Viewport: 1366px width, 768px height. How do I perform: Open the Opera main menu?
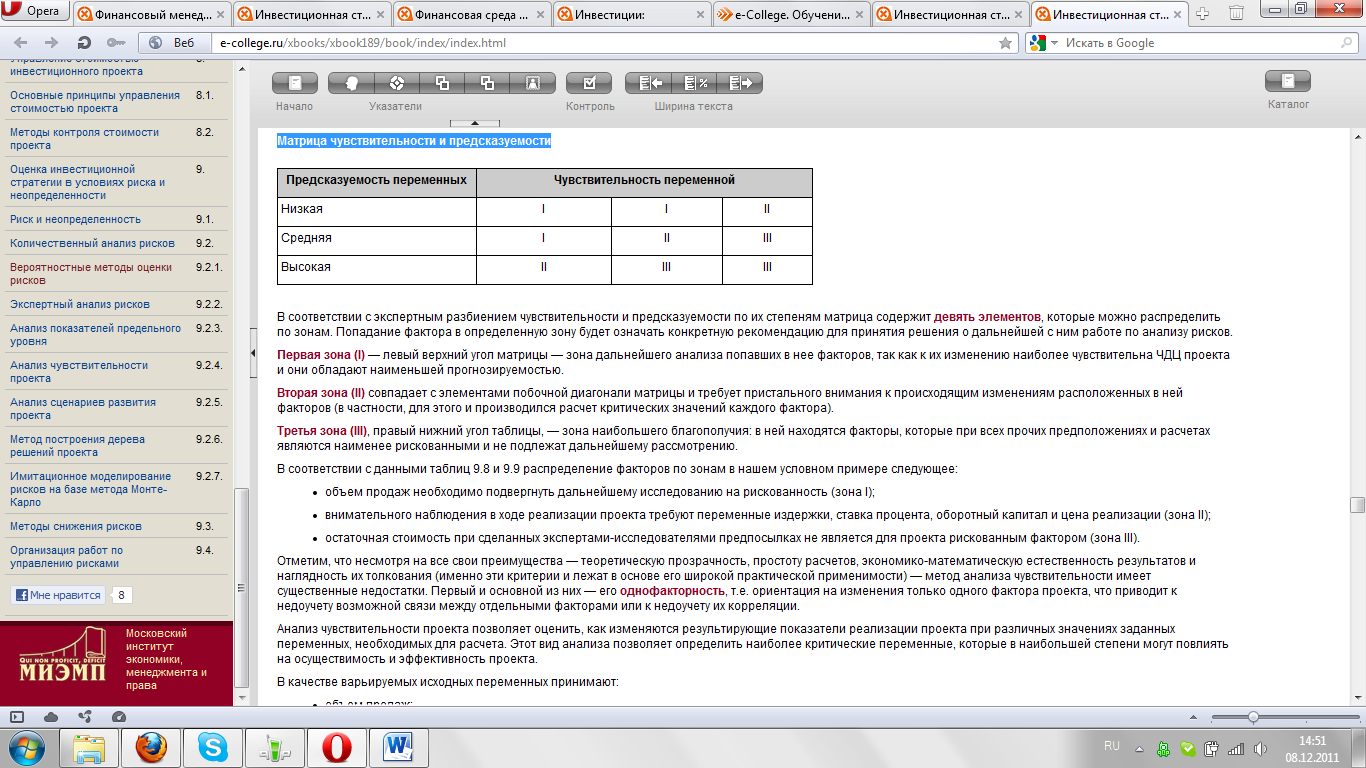(x=36, y=12)
